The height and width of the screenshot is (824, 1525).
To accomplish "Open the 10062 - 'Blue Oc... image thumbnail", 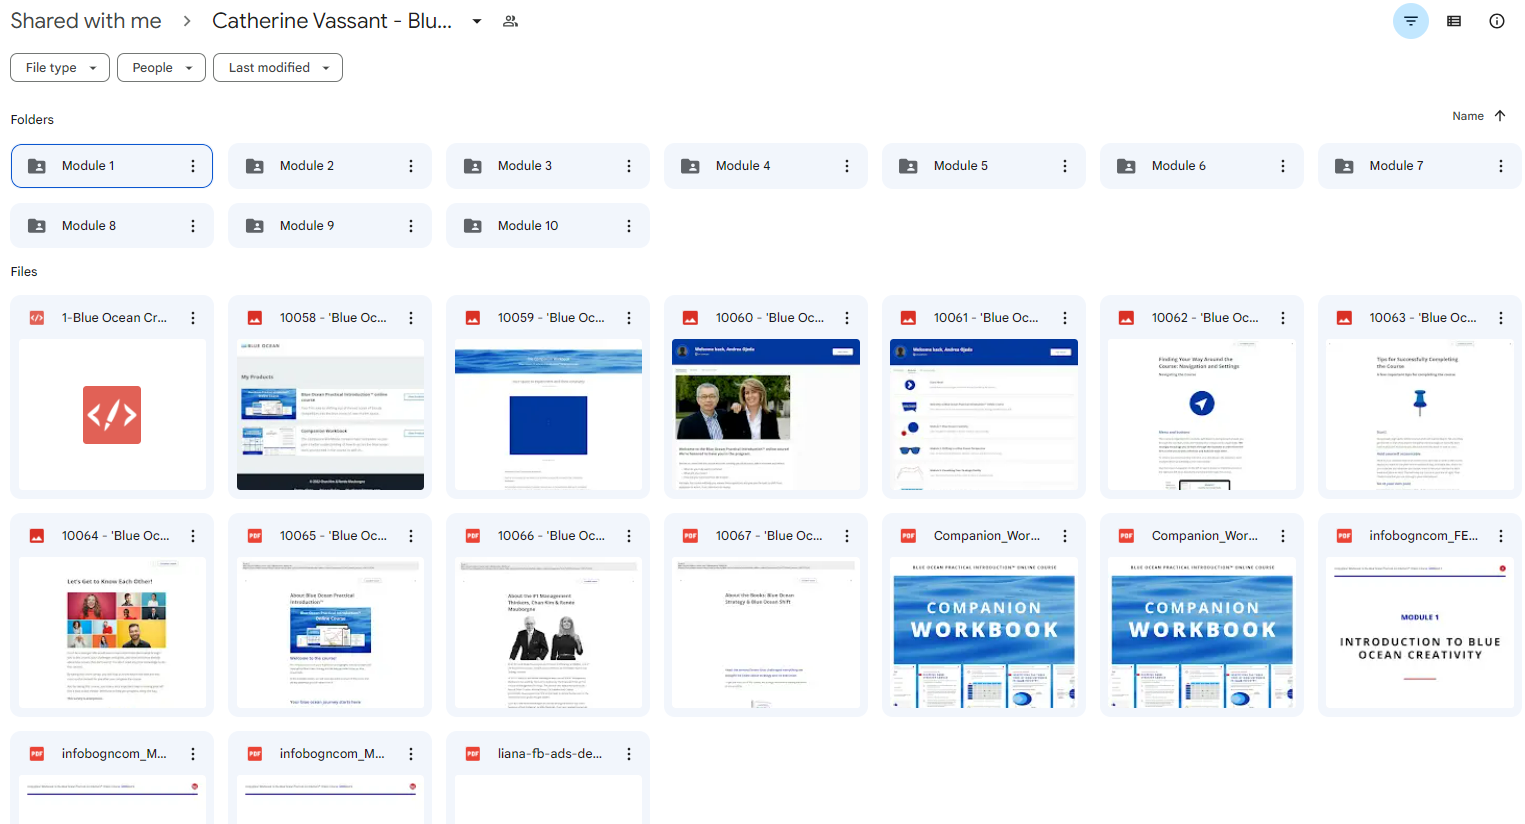I will [x=1202, y=415].
